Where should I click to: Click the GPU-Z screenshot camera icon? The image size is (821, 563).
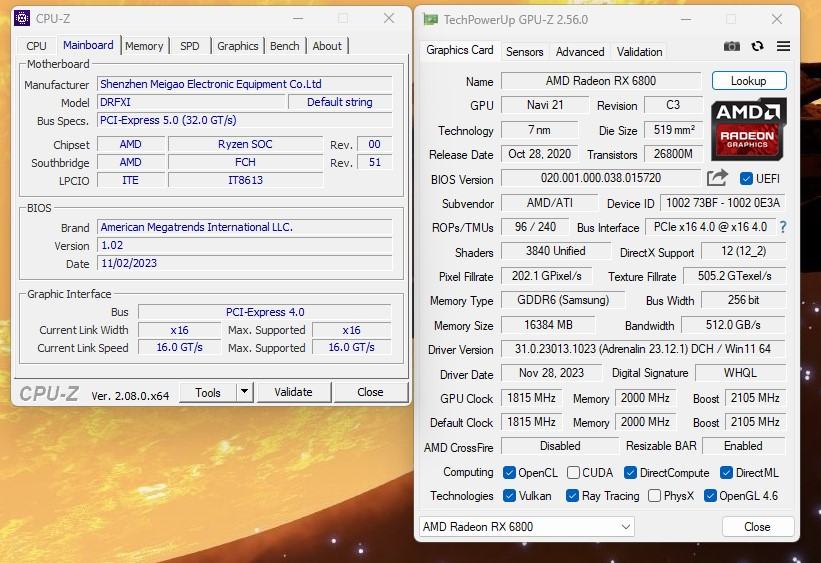731,47
